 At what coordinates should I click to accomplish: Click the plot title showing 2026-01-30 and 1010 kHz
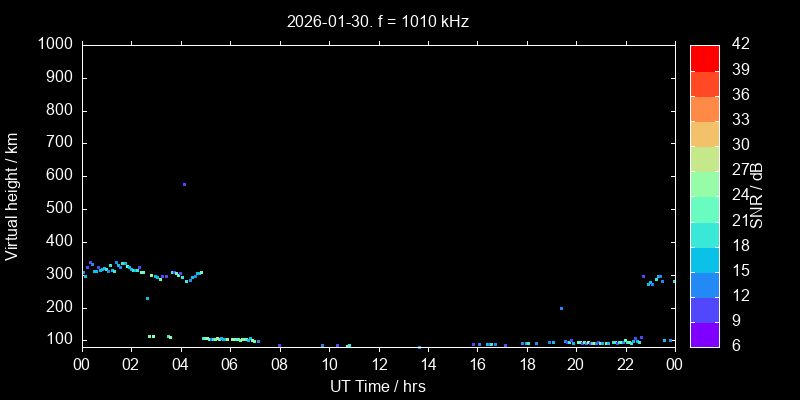(378, 20)
